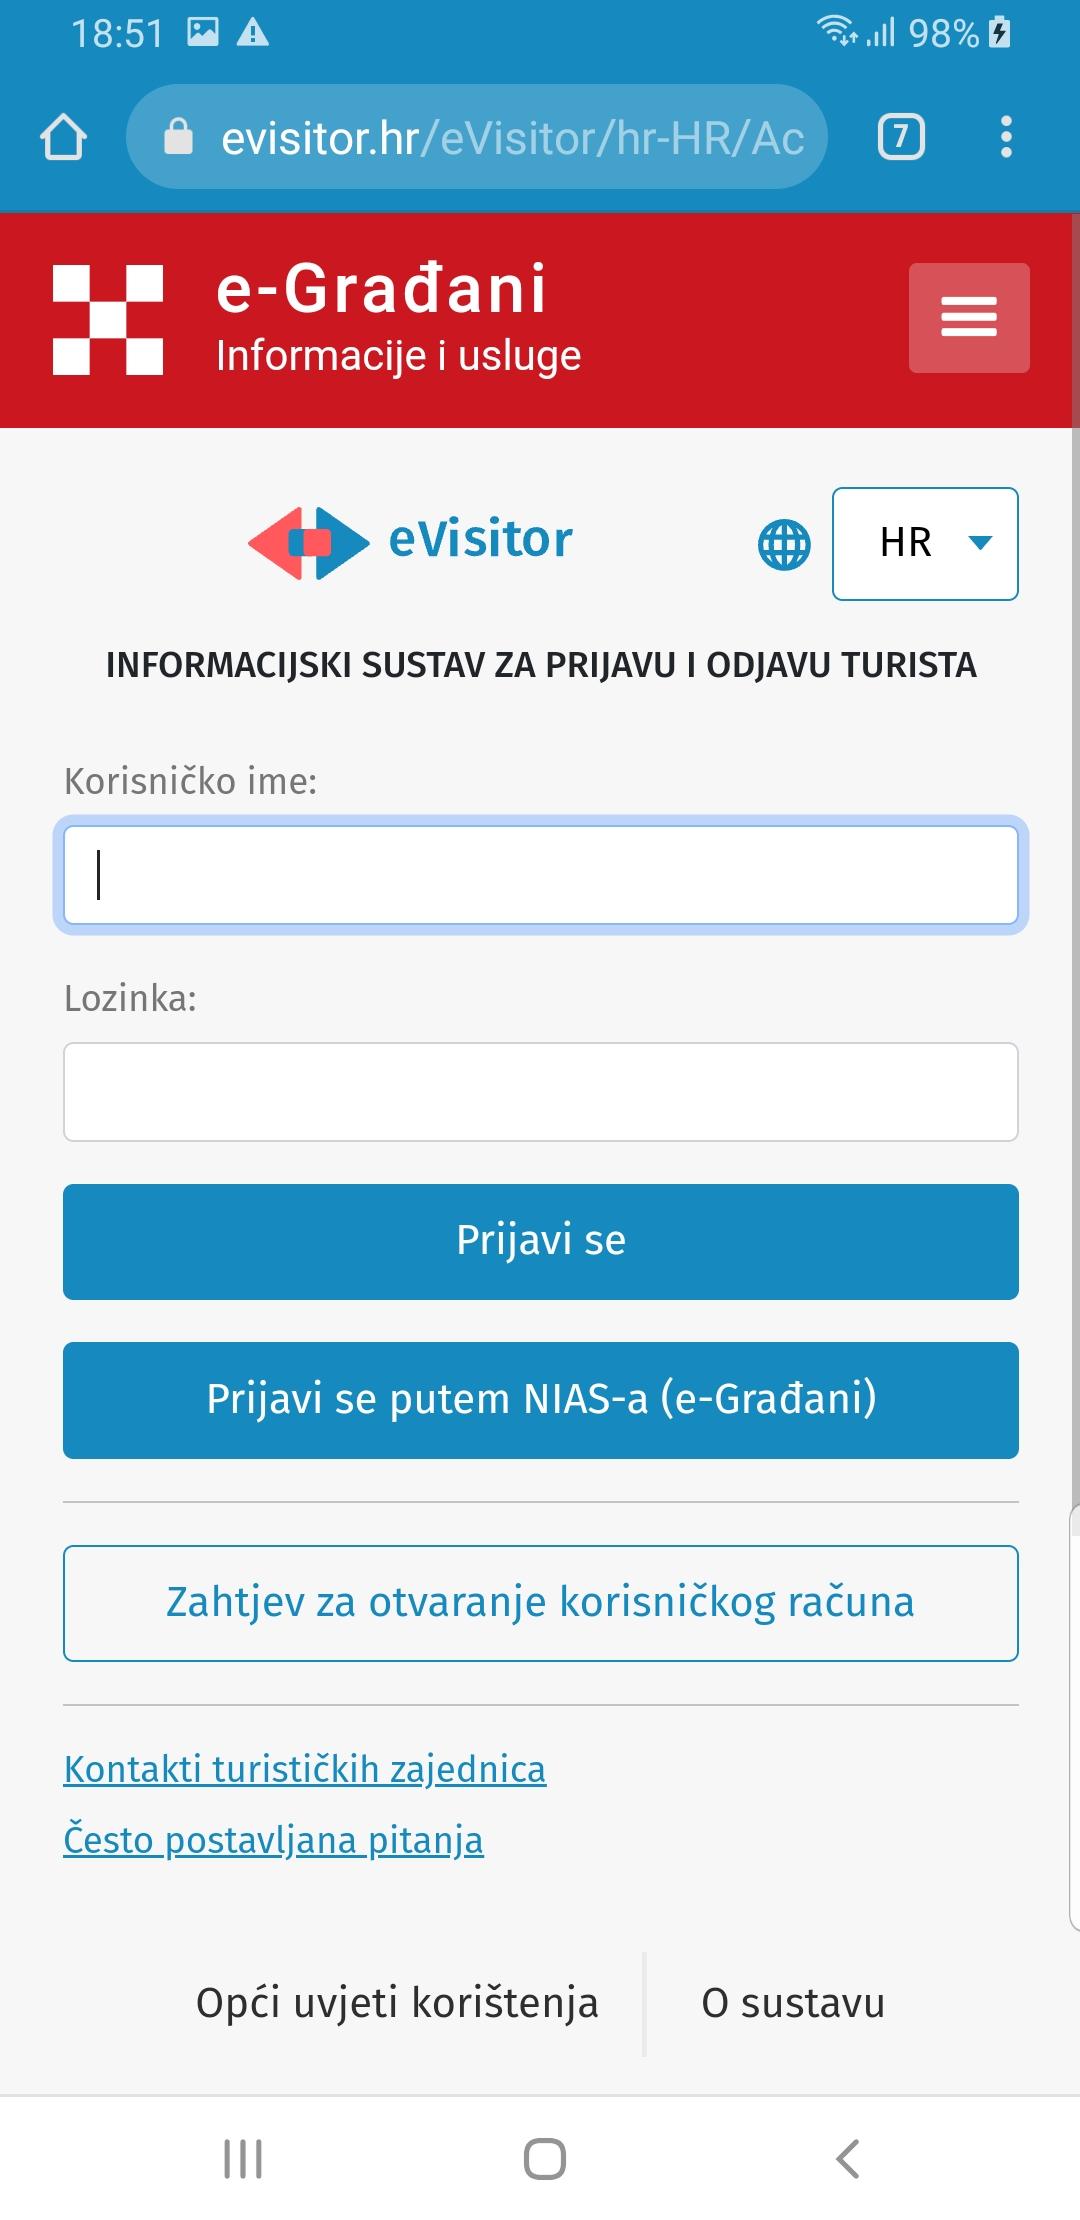Image resolution: width=1080 pixels, height=2220 pixels.
Task: Open the browser three-dot overflow menu
Action: (x=1006, y=137)
